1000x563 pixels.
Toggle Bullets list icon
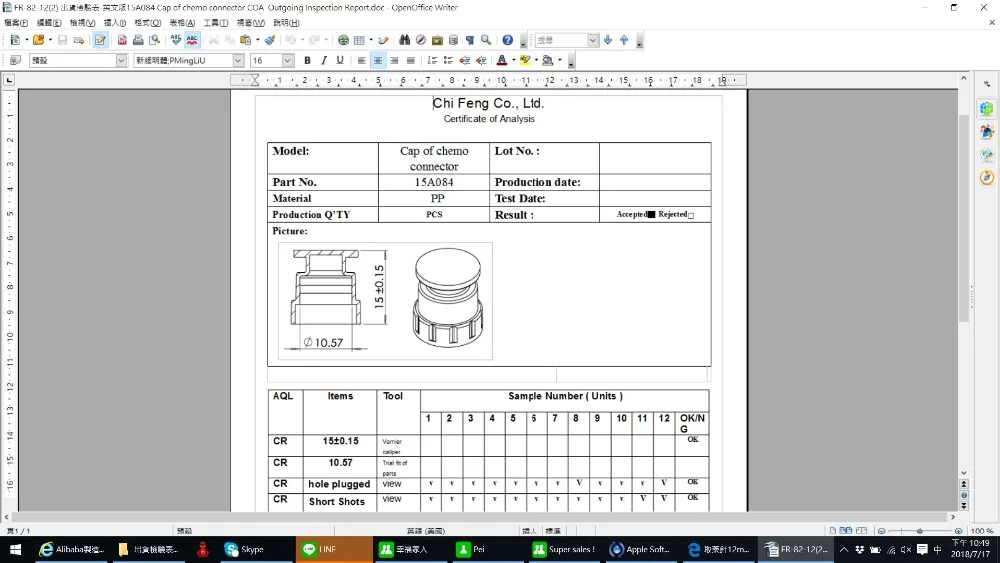click(448, 61)
